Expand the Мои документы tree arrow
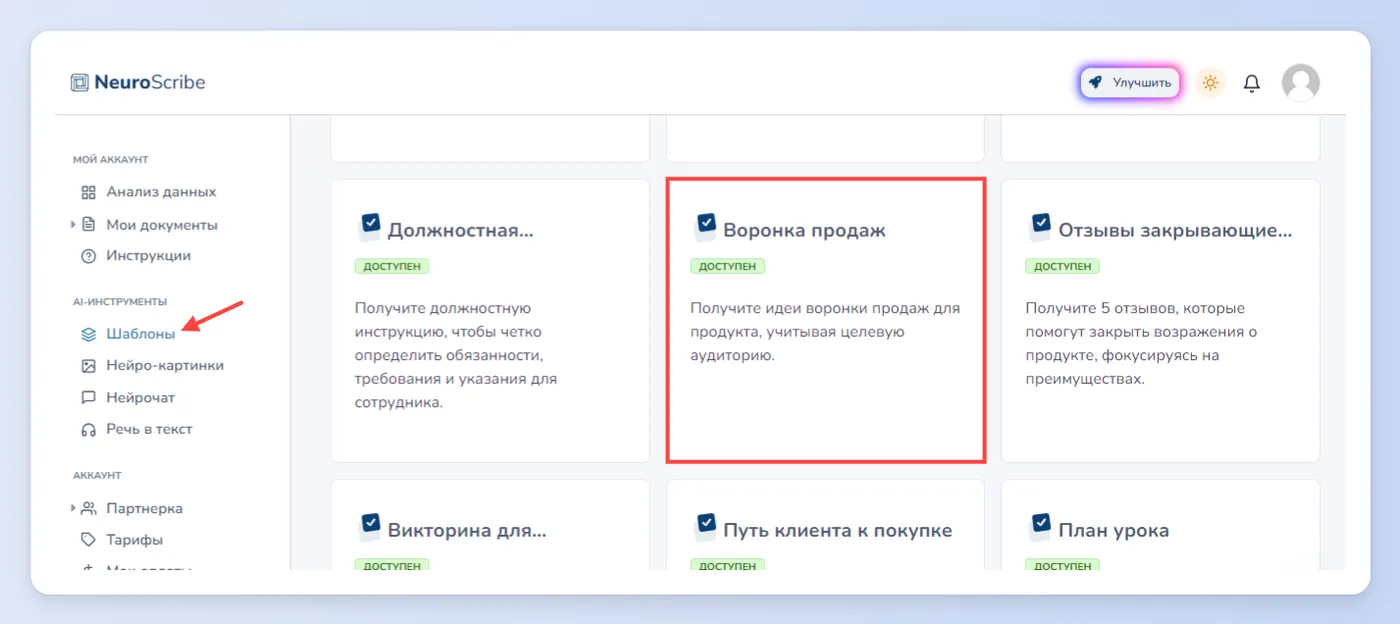Viewport: 1400px width, 624px height. click(x=73, y=225)
